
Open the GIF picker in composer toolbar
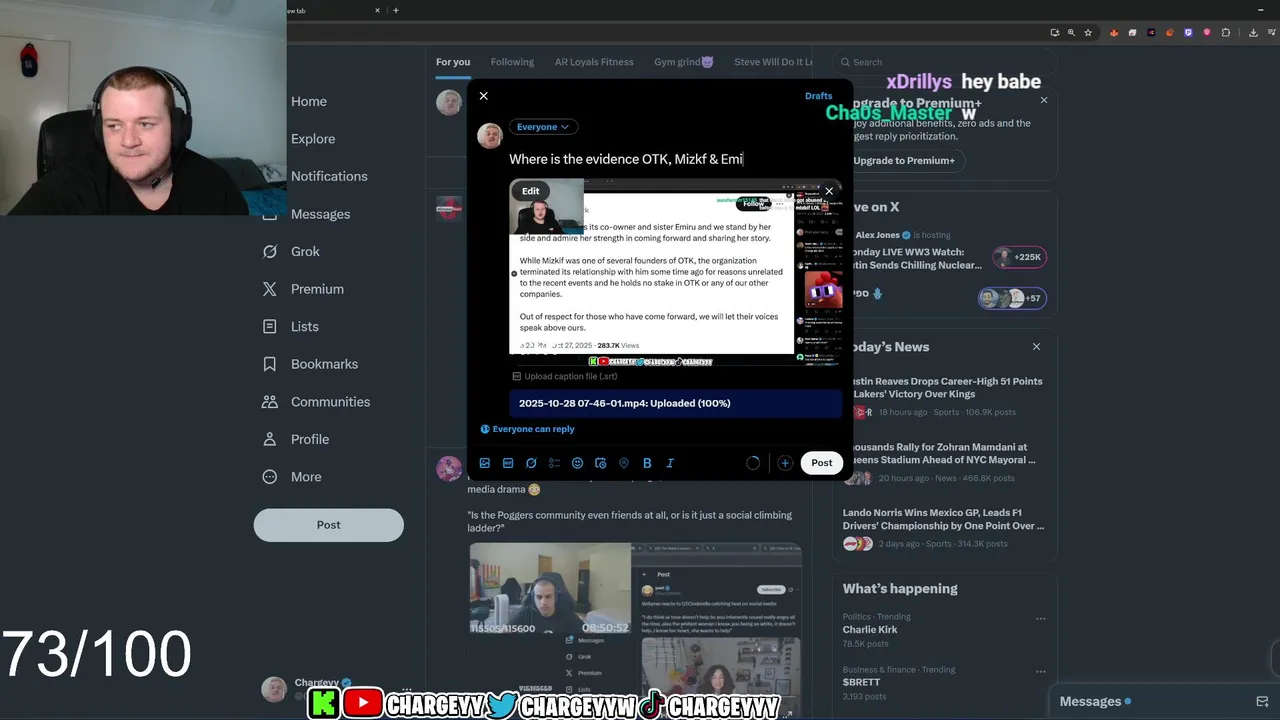508,463
